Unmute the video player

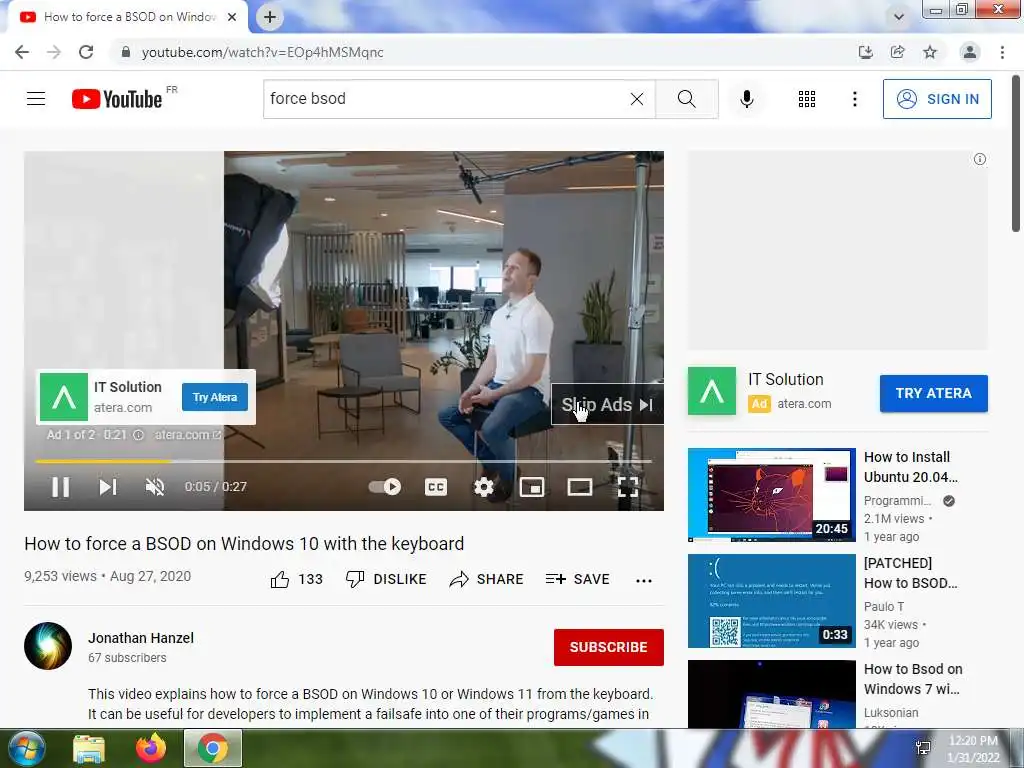[x=155, y=487]
